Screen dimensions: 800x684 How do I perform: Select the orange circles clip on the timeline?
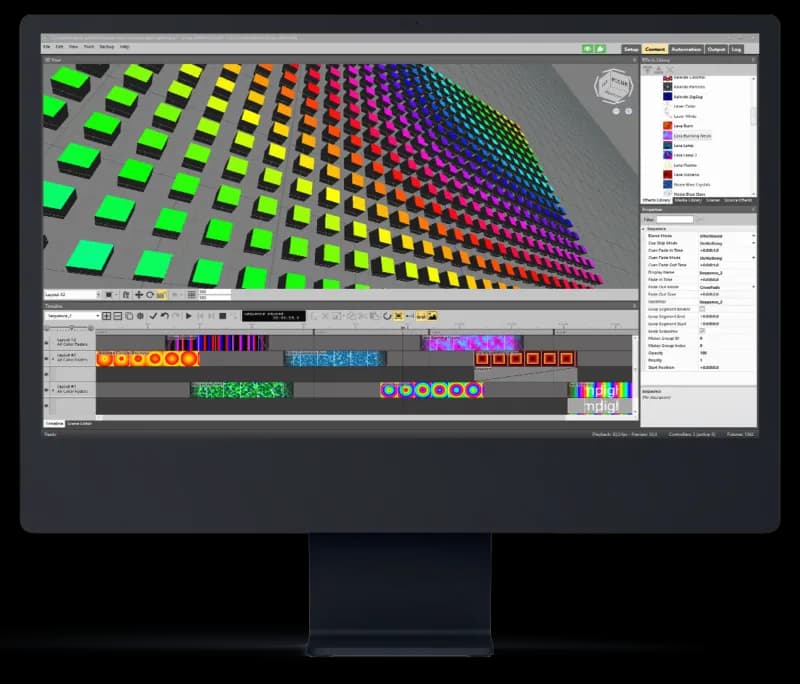click(147, 359)
